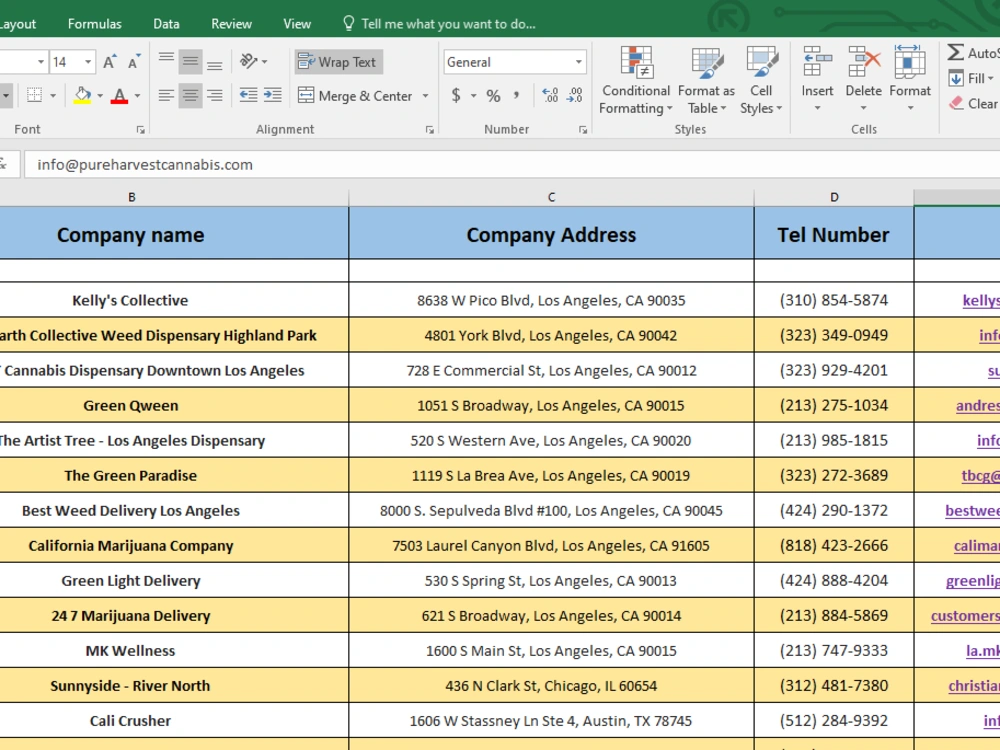
Task: Open the font size 14 dropdown
Action: (88, 62)
